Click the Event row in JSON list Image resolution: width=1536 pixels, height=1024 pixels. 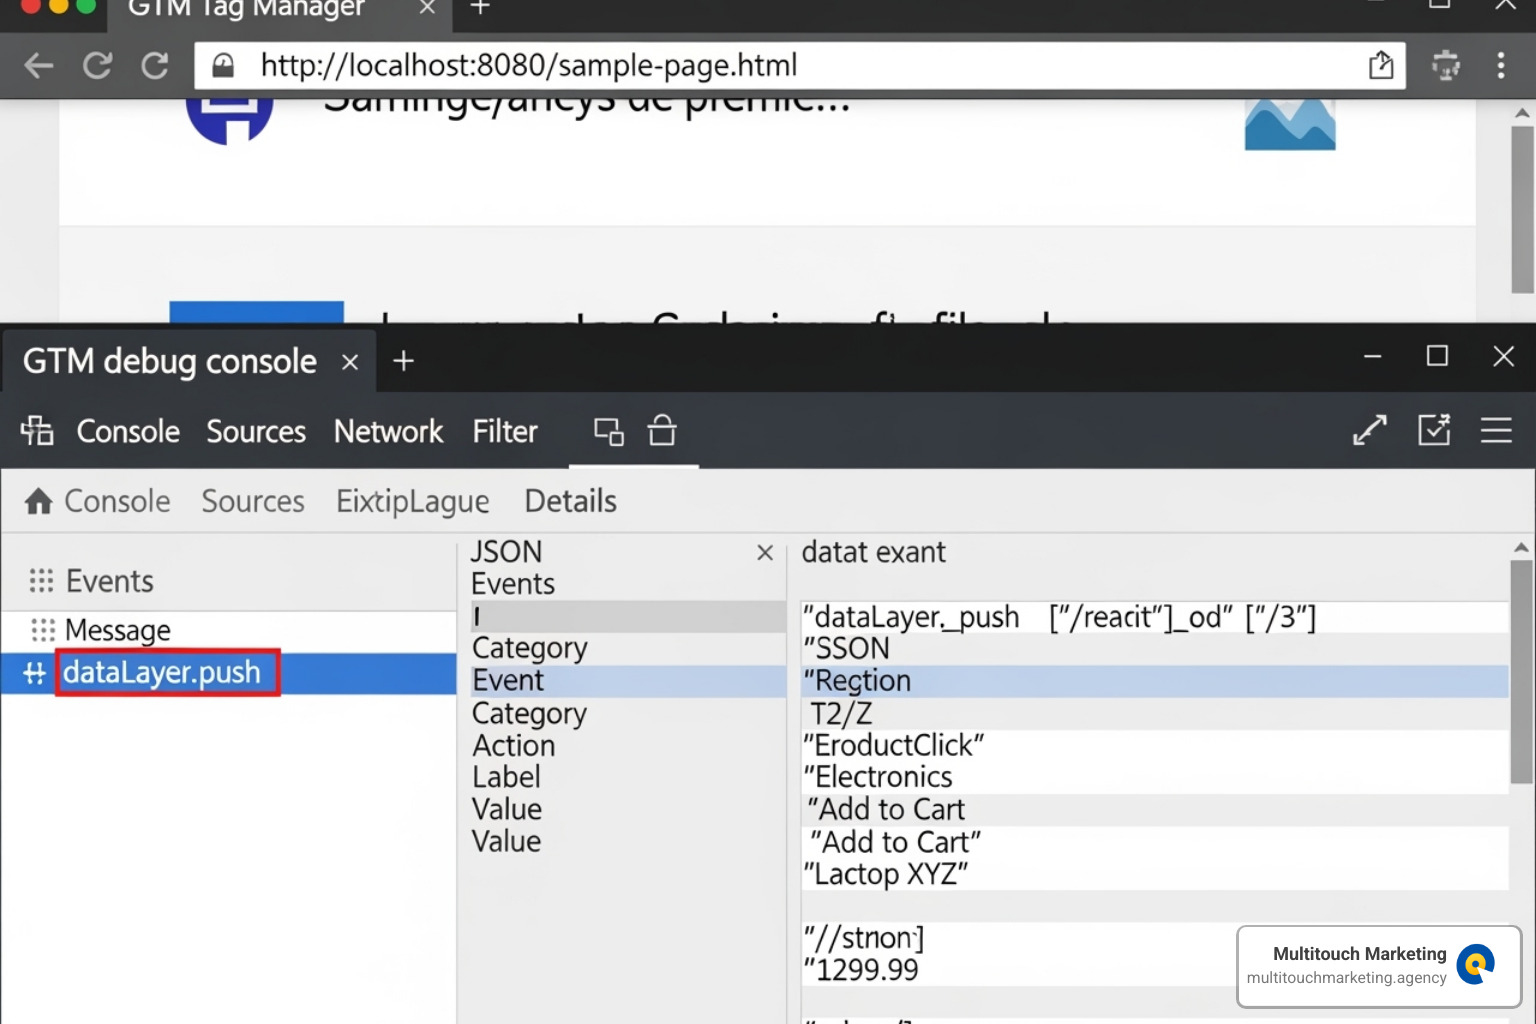coord(509,681)
